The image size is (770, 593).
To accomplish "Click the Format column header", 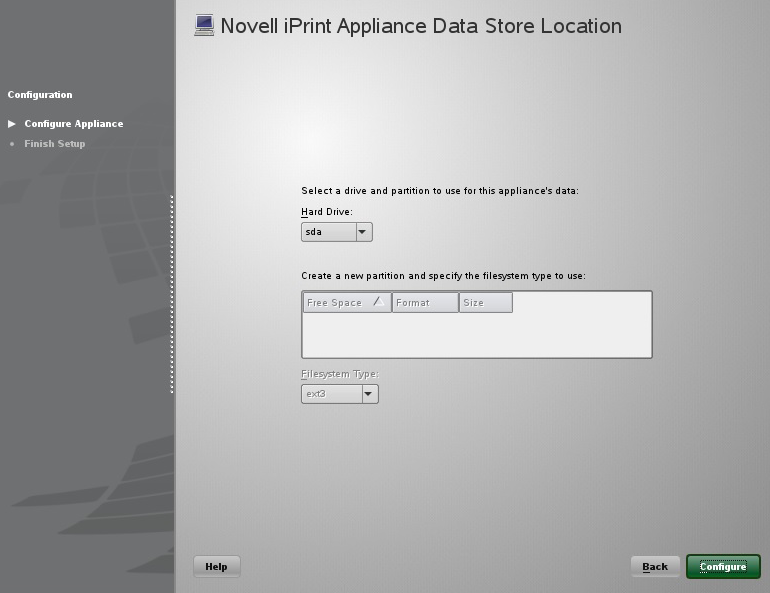I will point(425,302).
